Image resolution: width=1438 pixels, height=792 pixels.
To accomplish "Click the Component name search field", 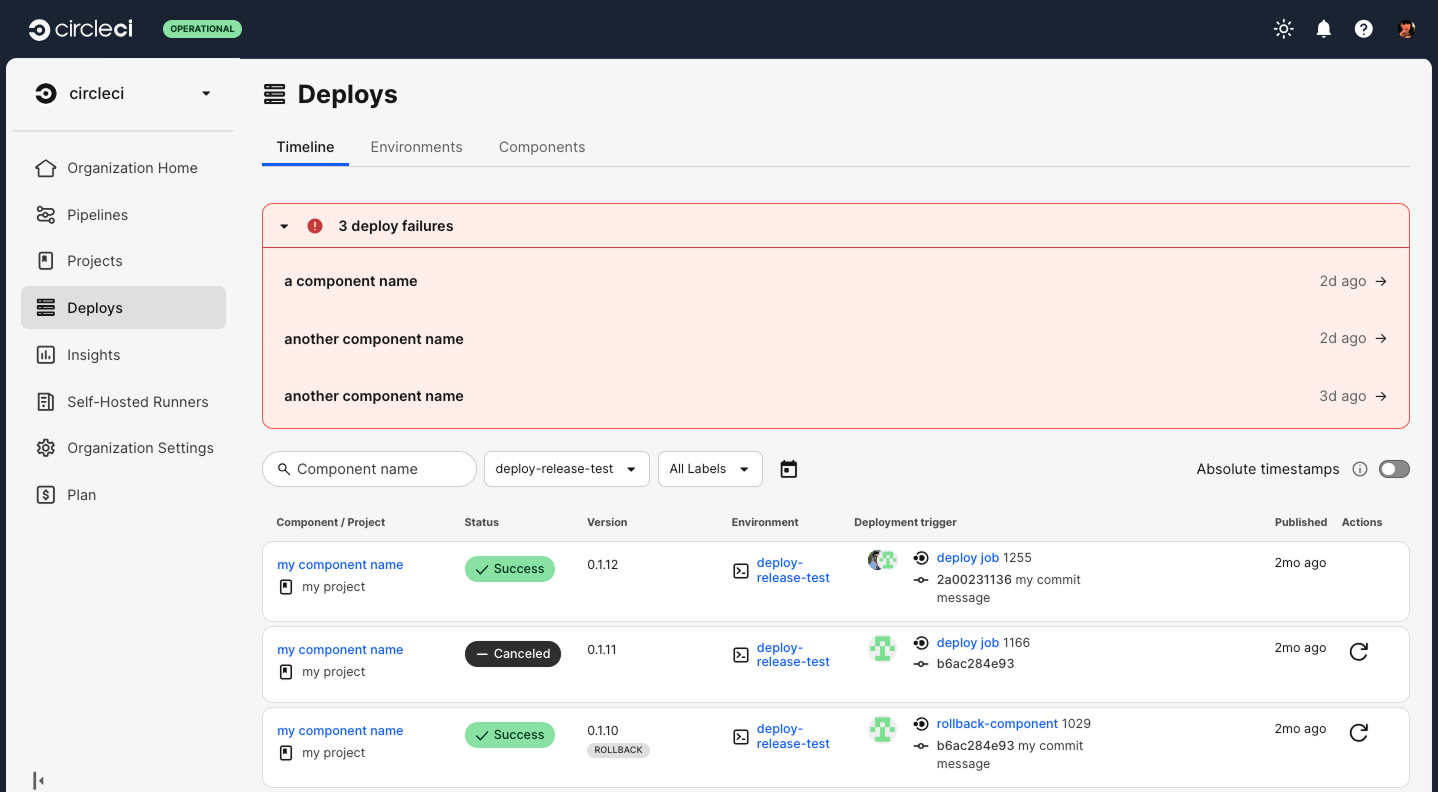I will click(370, 469).
